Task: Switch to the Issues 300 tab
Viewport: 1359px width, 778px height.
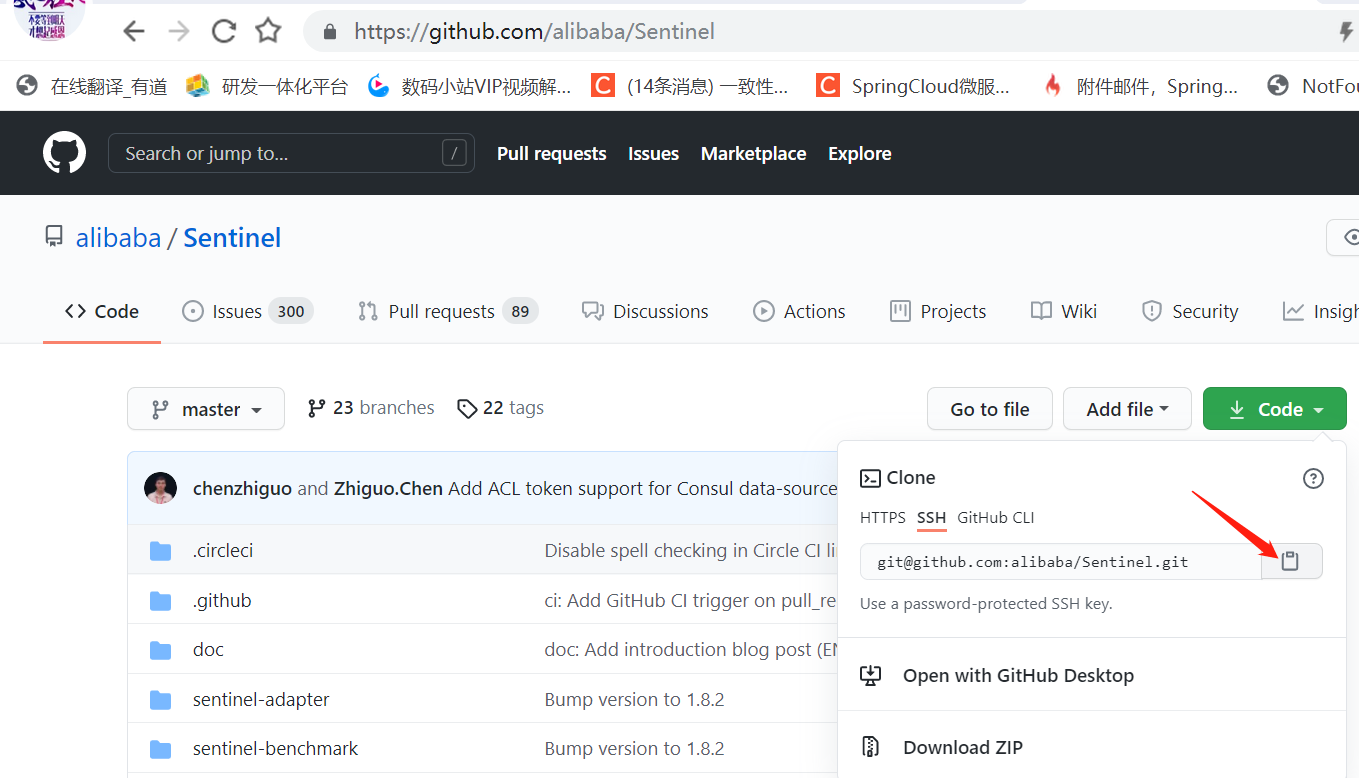Action: (x=248, y=311)
